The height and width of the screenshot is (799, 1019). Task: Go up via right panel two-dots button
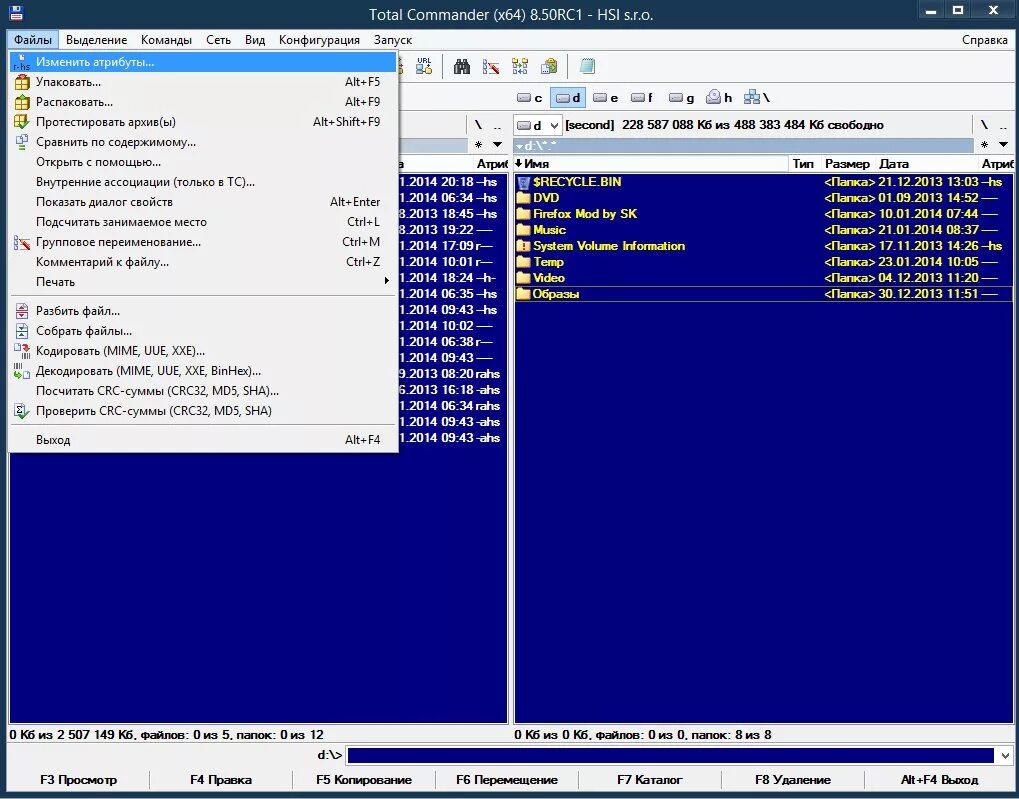click(1003, 125)
